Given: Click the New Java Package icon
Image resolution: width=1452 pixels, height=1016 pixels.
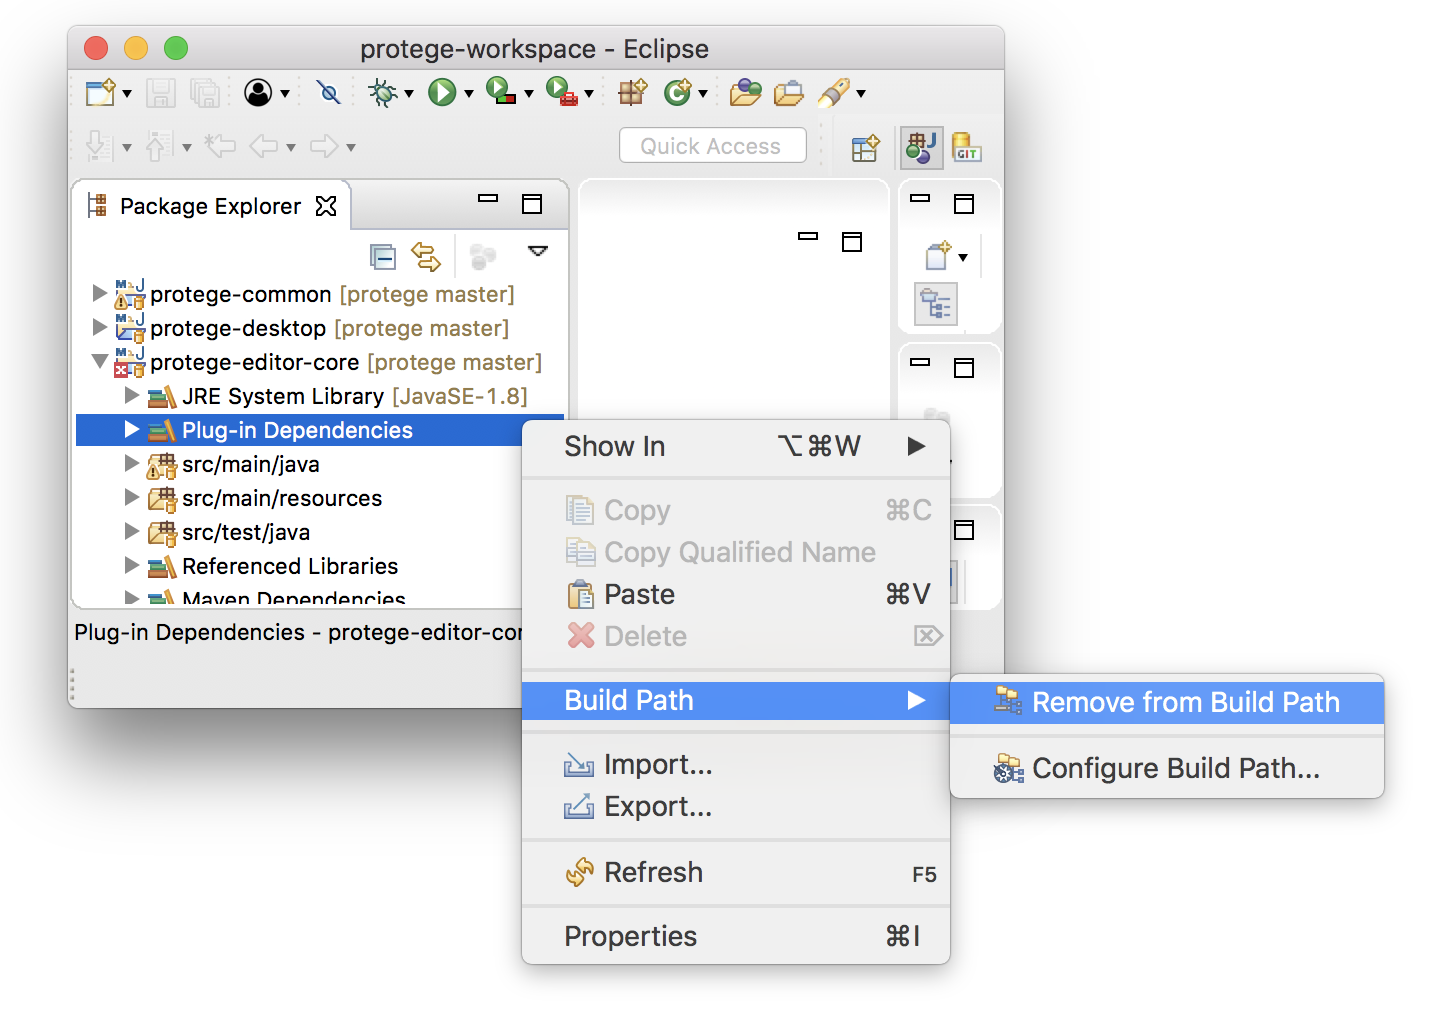Looking at the screenshot, I should (633, 93).
